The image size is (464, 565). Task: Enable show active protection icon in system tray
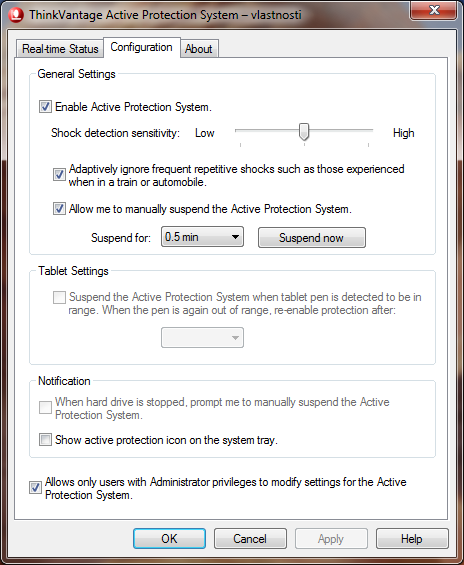[x=45, y=440]
